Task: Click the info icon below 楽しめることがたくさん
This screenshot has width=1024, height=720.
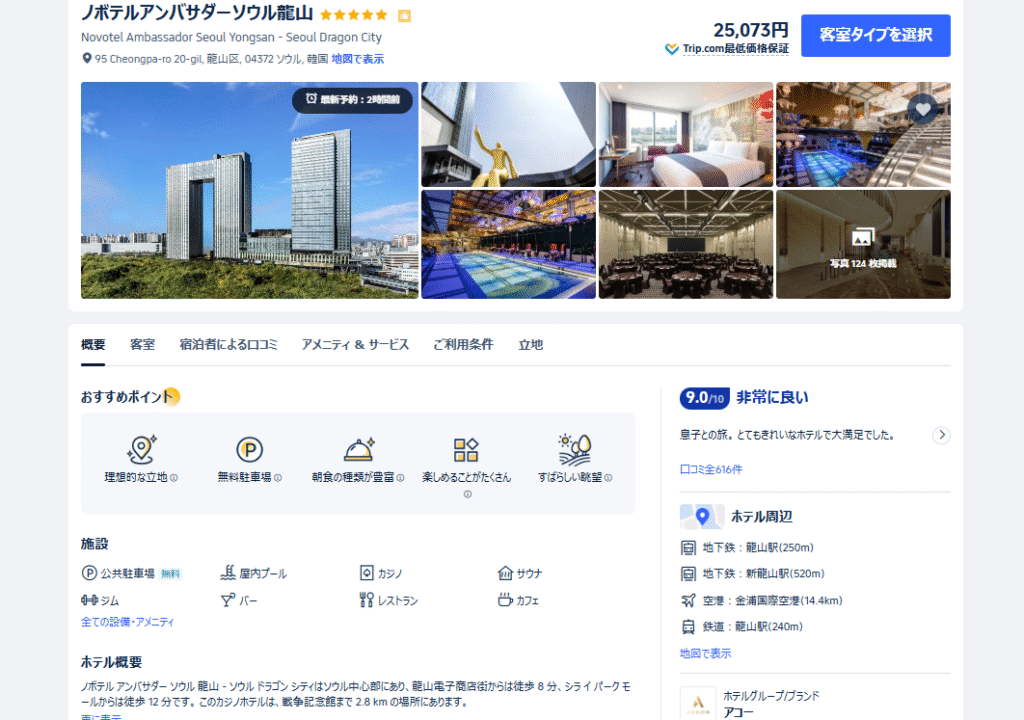Action: tap(468, 495)
